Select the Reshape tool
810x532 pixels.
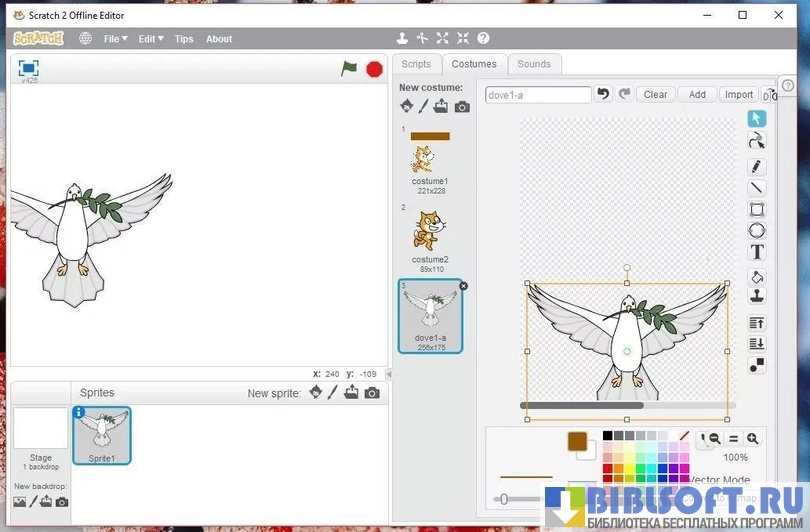coord(757,140)
